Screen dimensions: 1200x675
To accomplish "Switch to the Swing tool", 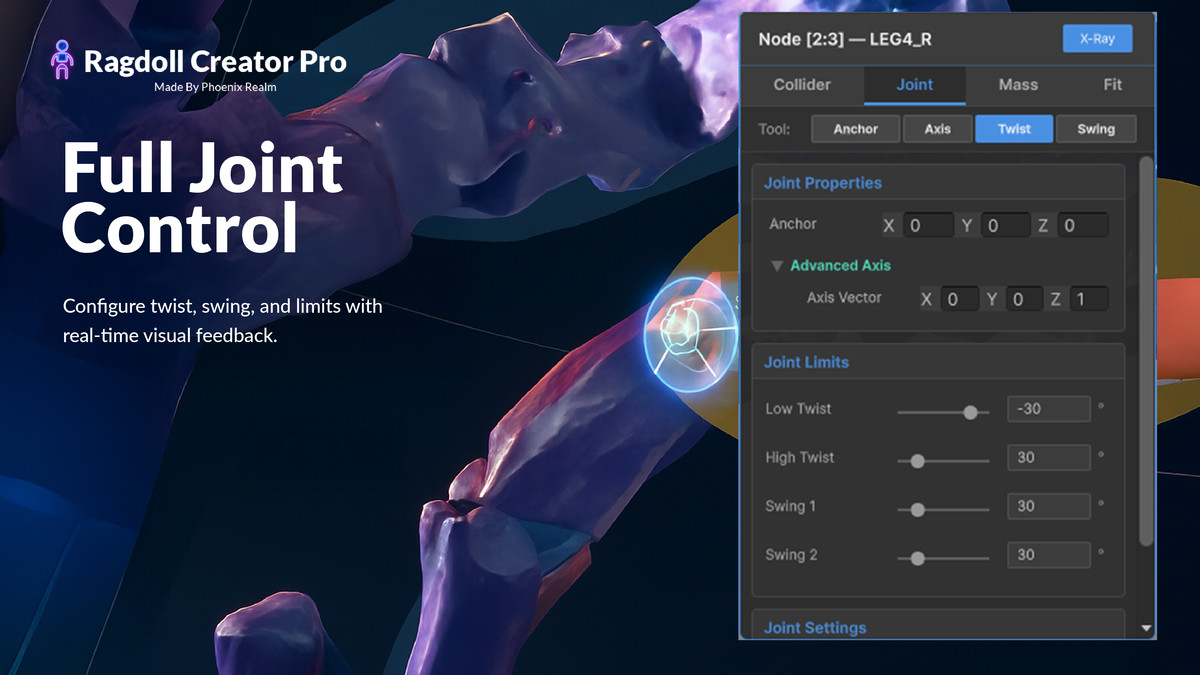I will 1096,128.
